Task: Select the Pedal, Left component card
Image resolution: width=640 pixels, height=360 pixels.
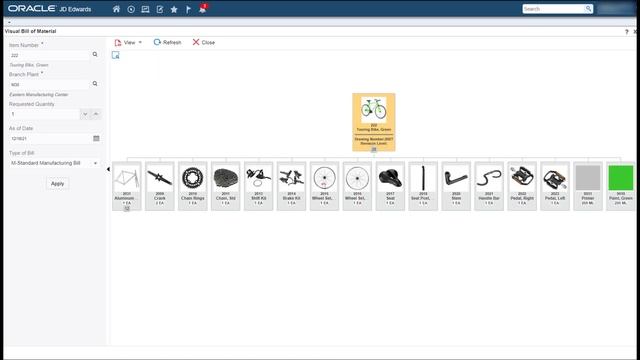Action: pyautogui.click(x=555, y=186)
